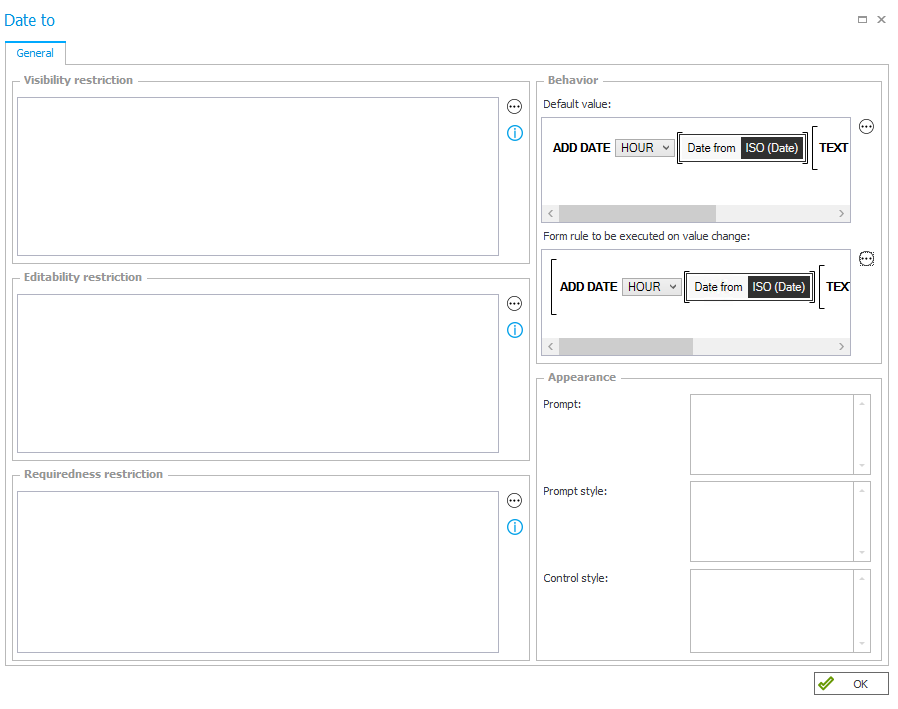The image size is (898, 709).
Task: Expand the HOUR dropdown in the form rule
Action: pyautogui.click(x=651, y=287)
